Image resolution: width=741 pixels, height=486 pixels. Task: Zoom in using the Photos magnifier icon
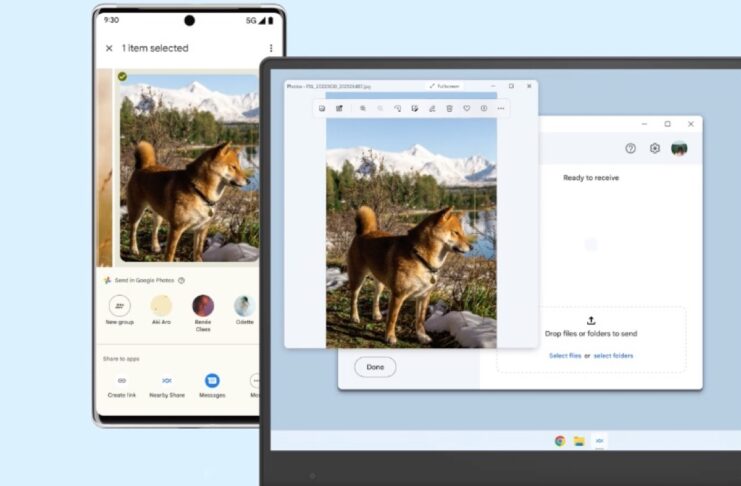tap(362, 108)
